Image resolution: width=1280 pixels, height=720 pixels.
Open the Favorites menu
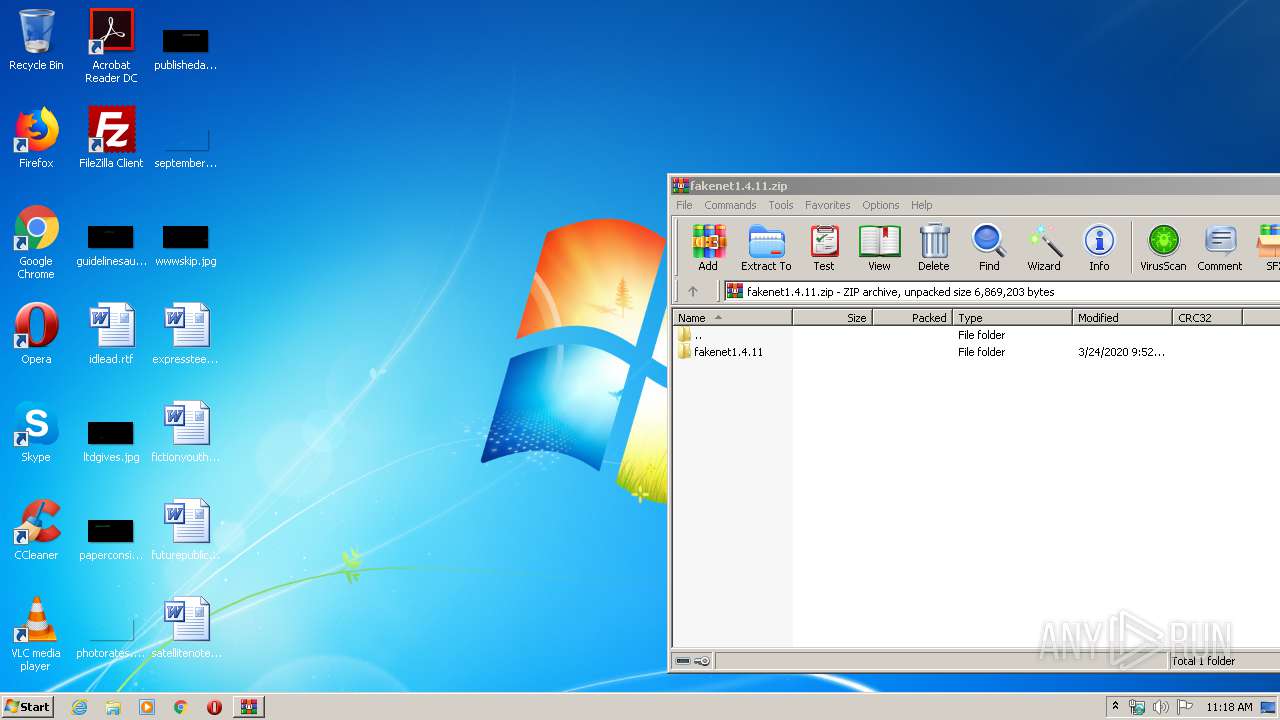pos(828,205)
